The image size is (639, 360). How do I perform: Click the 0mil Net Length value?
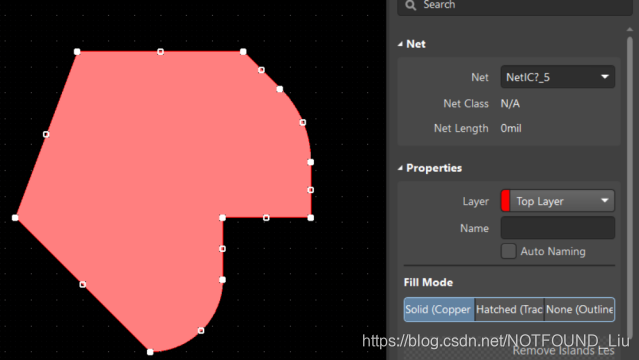pyautogui.click(x=511, y=128)
